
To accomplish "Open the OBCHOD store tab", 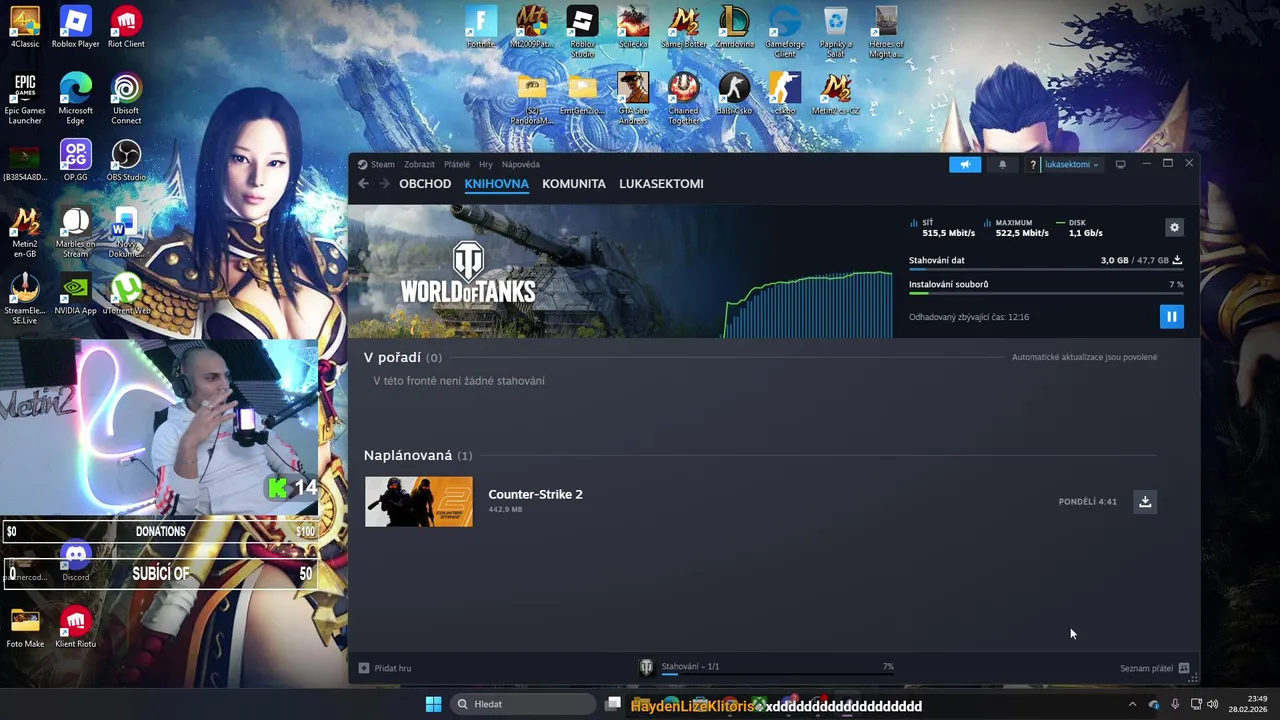I will point(425,183).
